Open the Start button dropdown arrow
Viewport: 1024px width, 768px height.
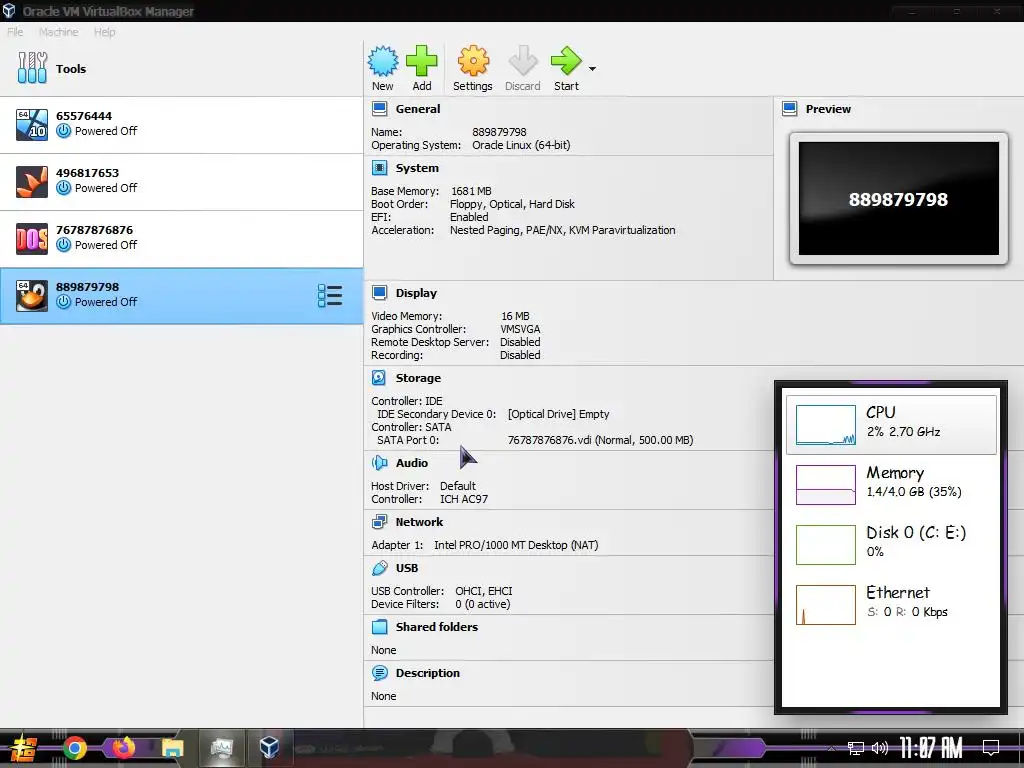pos(592,69)
